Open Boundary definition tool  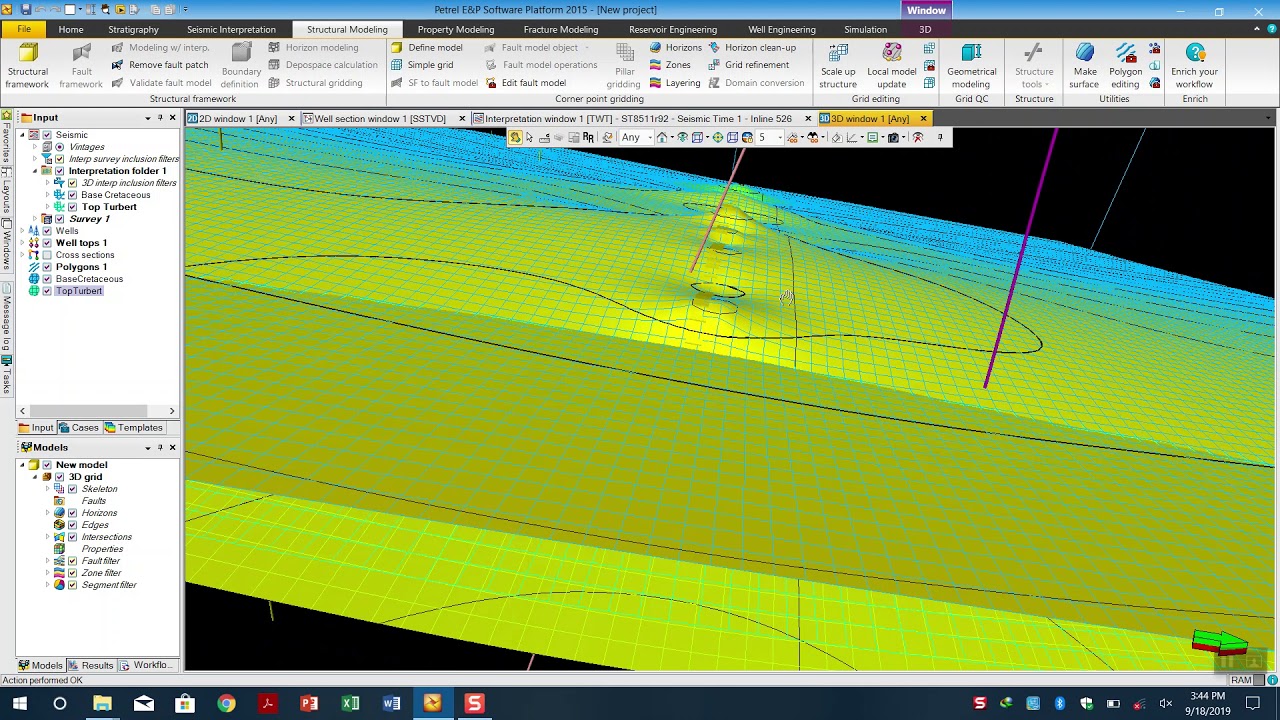[241, 65]
